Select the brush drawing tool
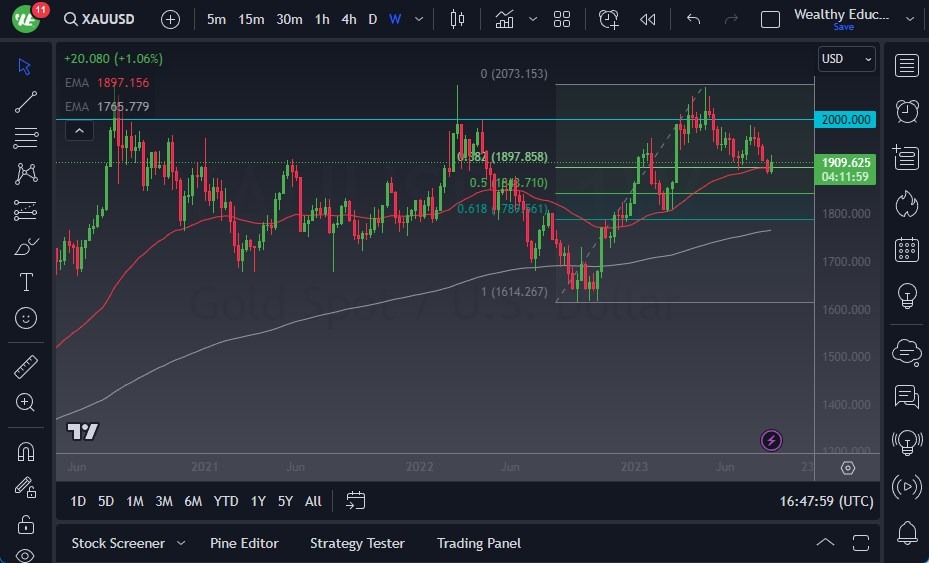The width and height of the screenshot is (929, 563). click(x=26, y=246)
